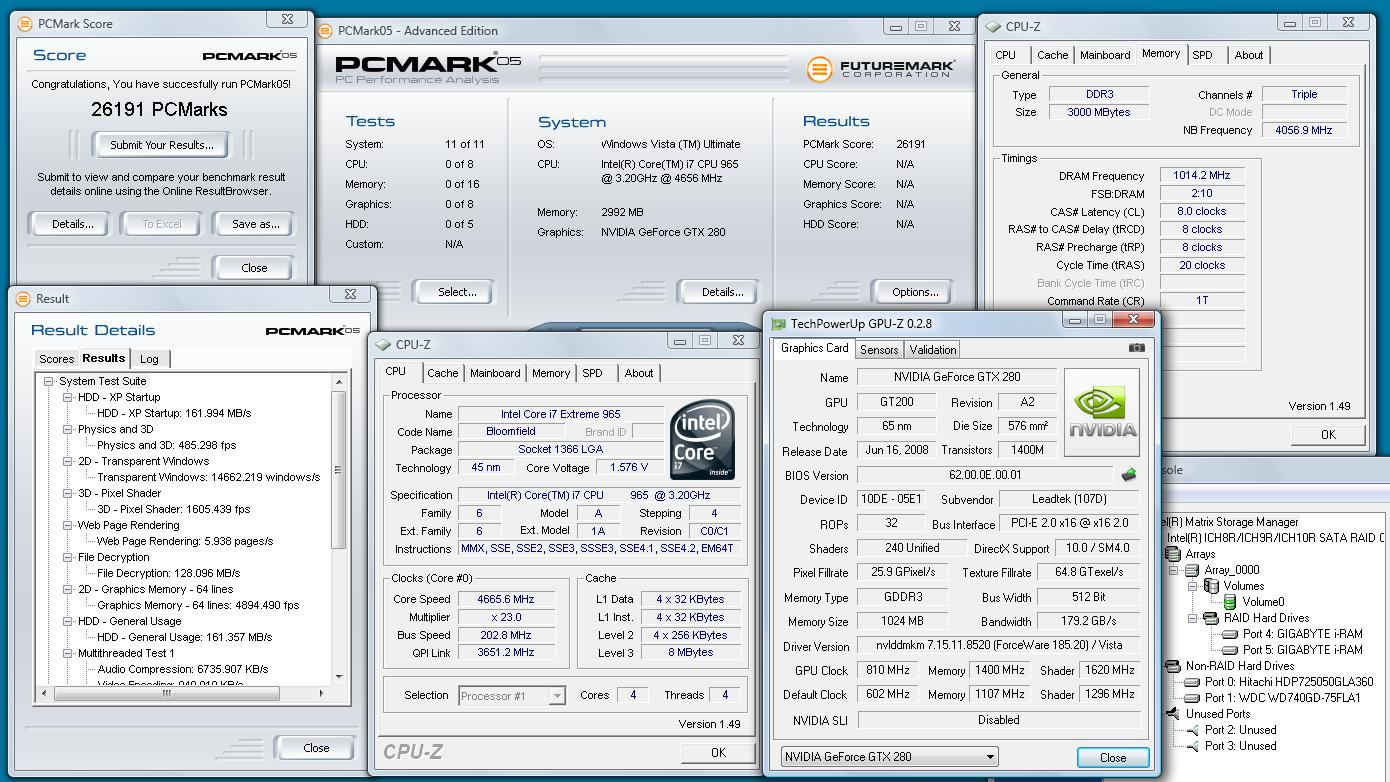Collapse the File Decryption node
1390x782 pixels.
pyautogui.click(x=67, y=557)
